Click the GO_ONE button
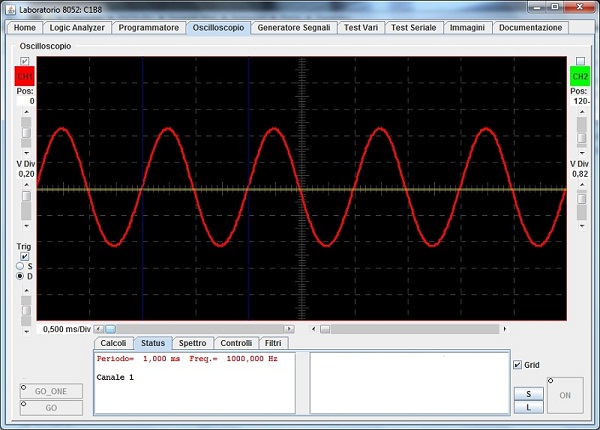Screen dimensions: 600x430 (x=51, y=391)
